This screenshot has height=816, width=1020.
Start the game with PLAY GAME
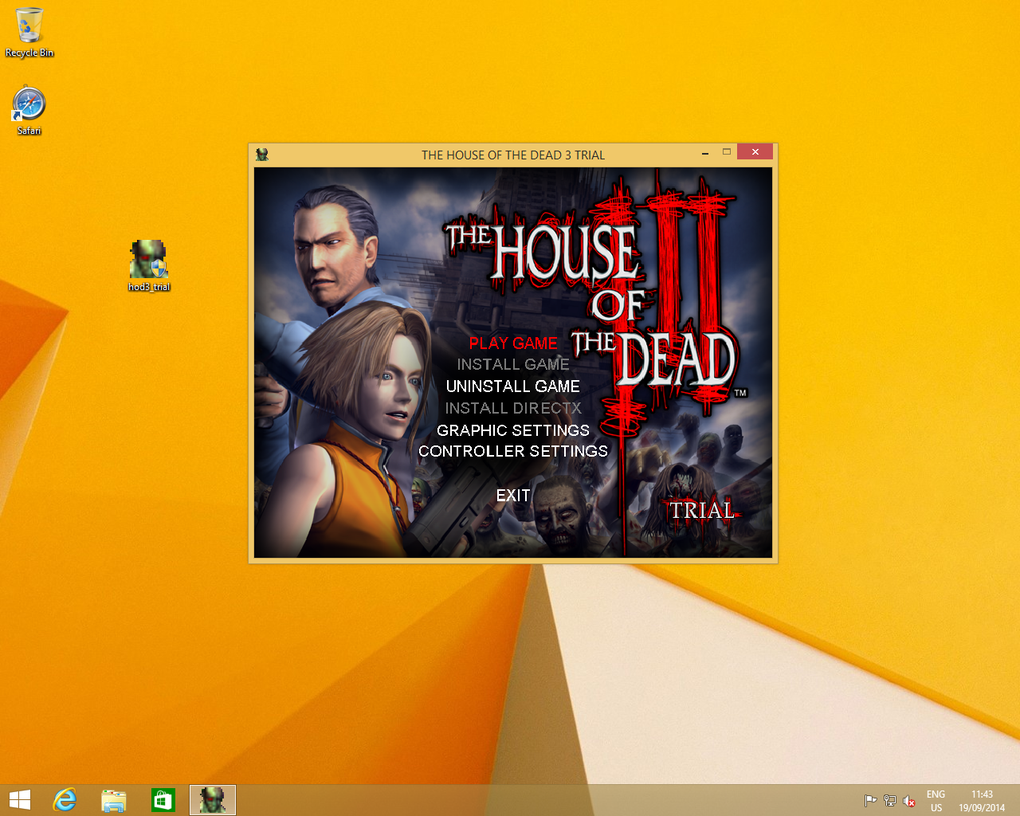(x=513, y=343)
